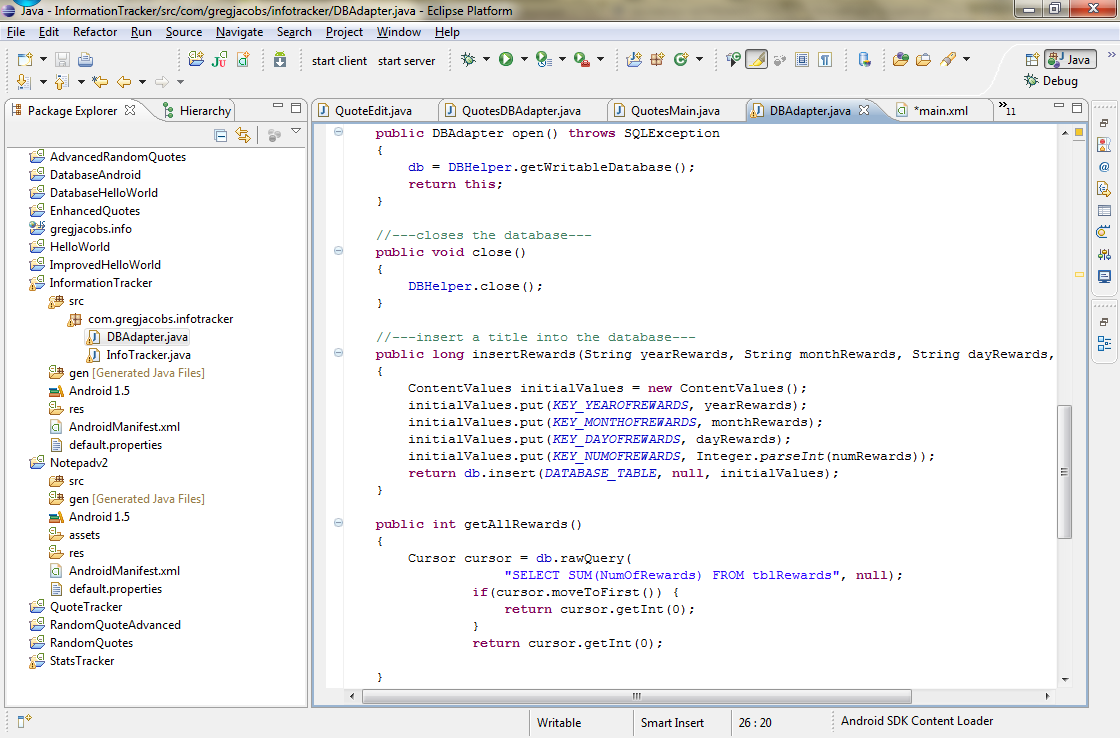Click the Android SDK manager download icon
Viewport: 1120px width, 738px height.
pos(280,60)
